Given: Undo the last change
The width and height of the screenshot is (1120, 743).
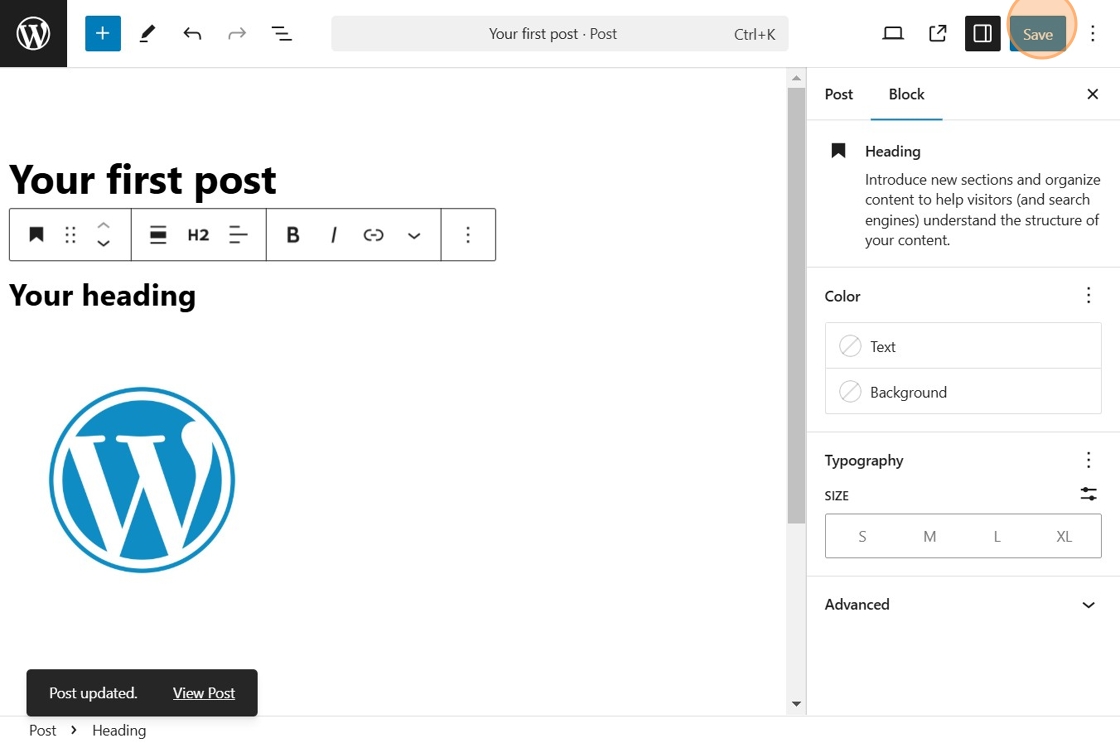Looking at the screenshot, I should pyautogui.click(x=192, y=34).
